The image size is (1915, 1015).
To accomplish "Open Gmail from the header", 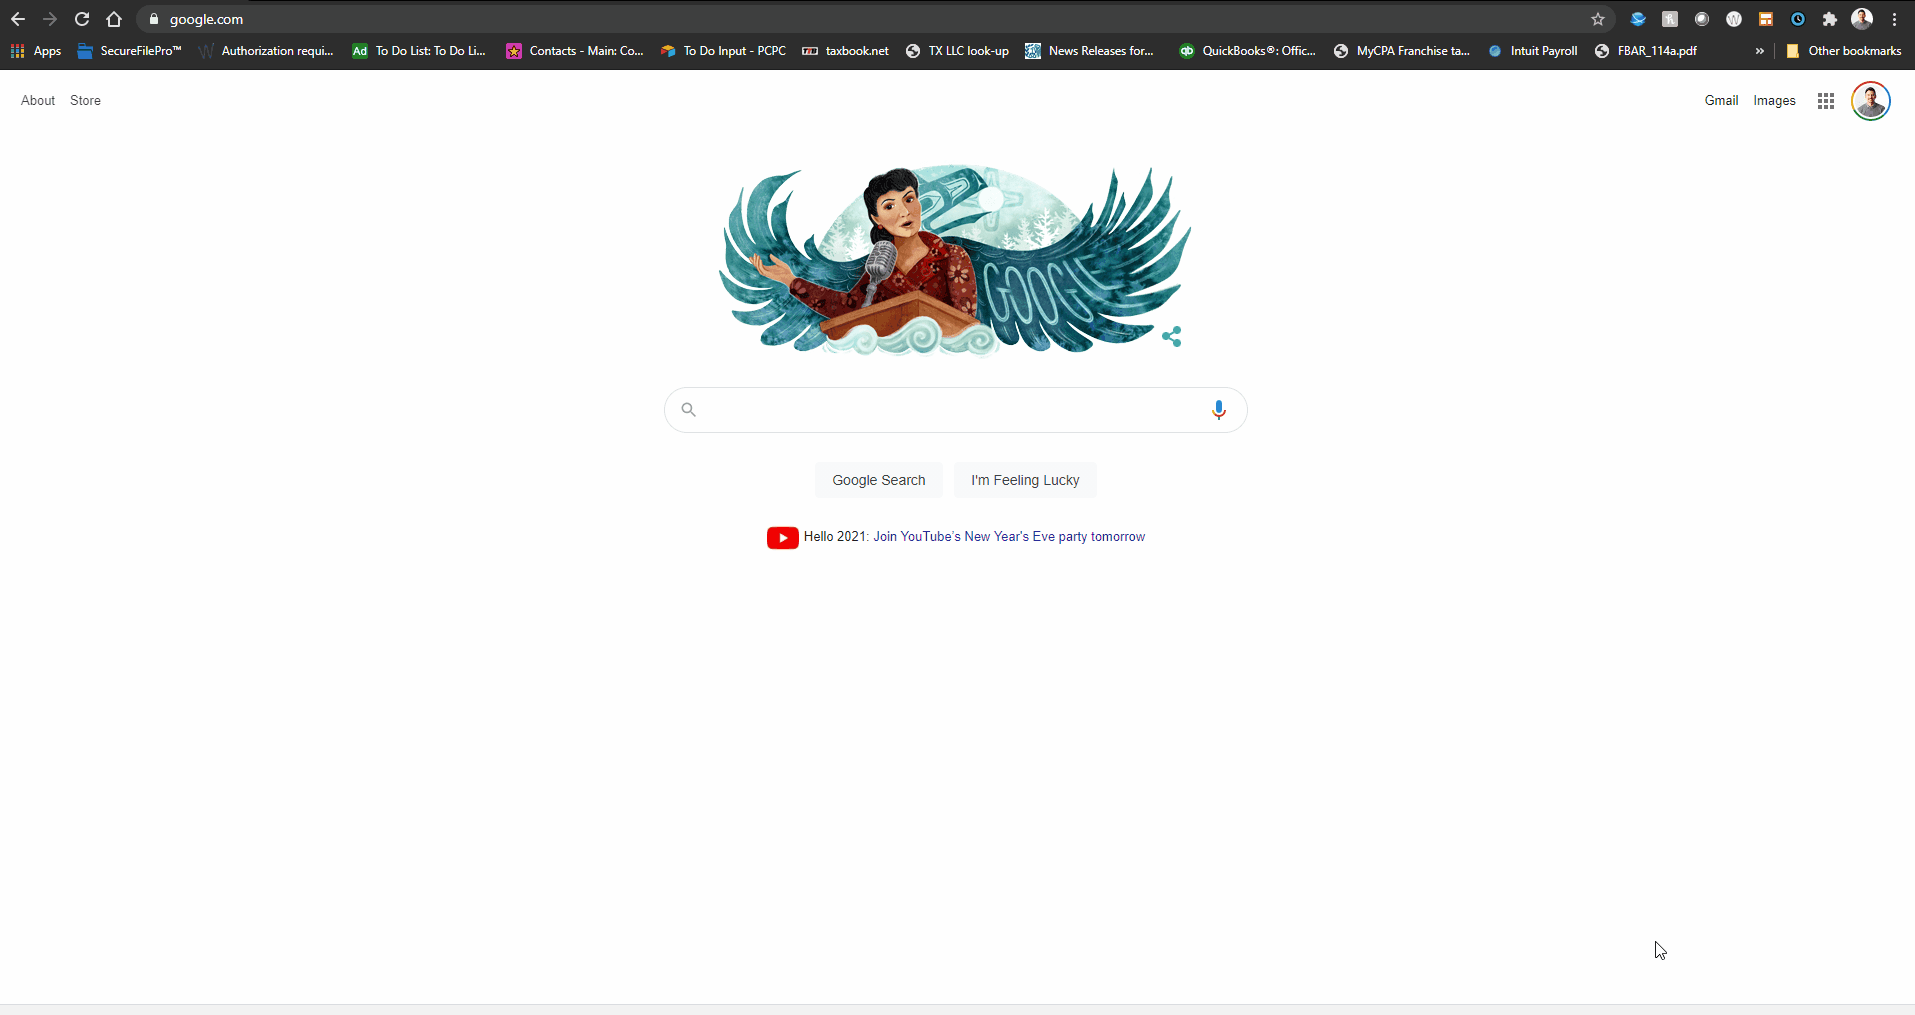I will (1721, 100).
